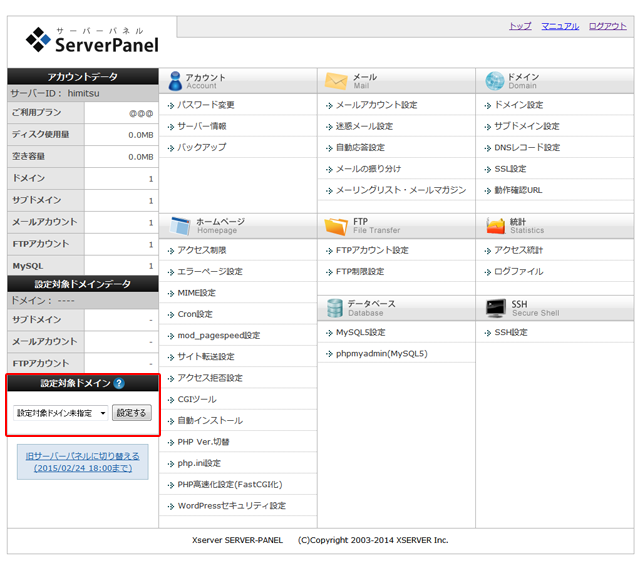Click the Statistics chart icon
The width and height of the screenshot is (640, 573).
[494, 225]
